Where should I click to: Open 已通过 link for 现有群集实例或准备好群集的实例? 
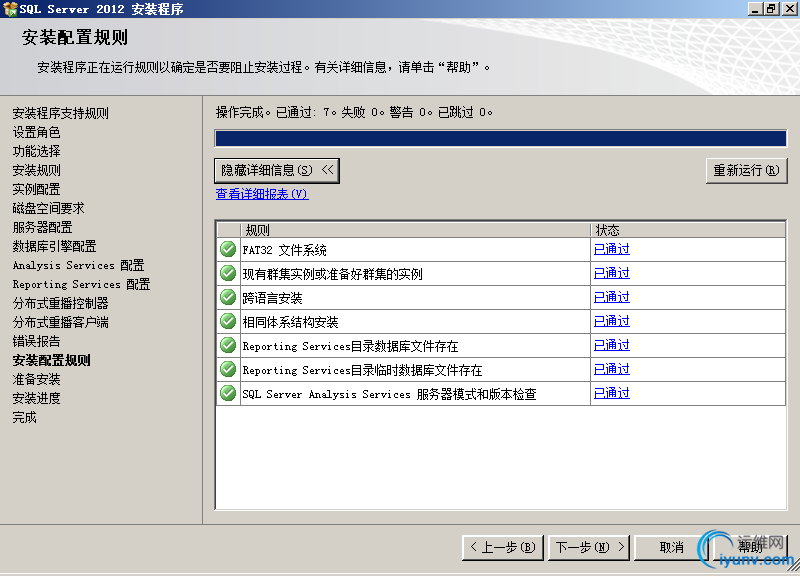tap(612, 273)
